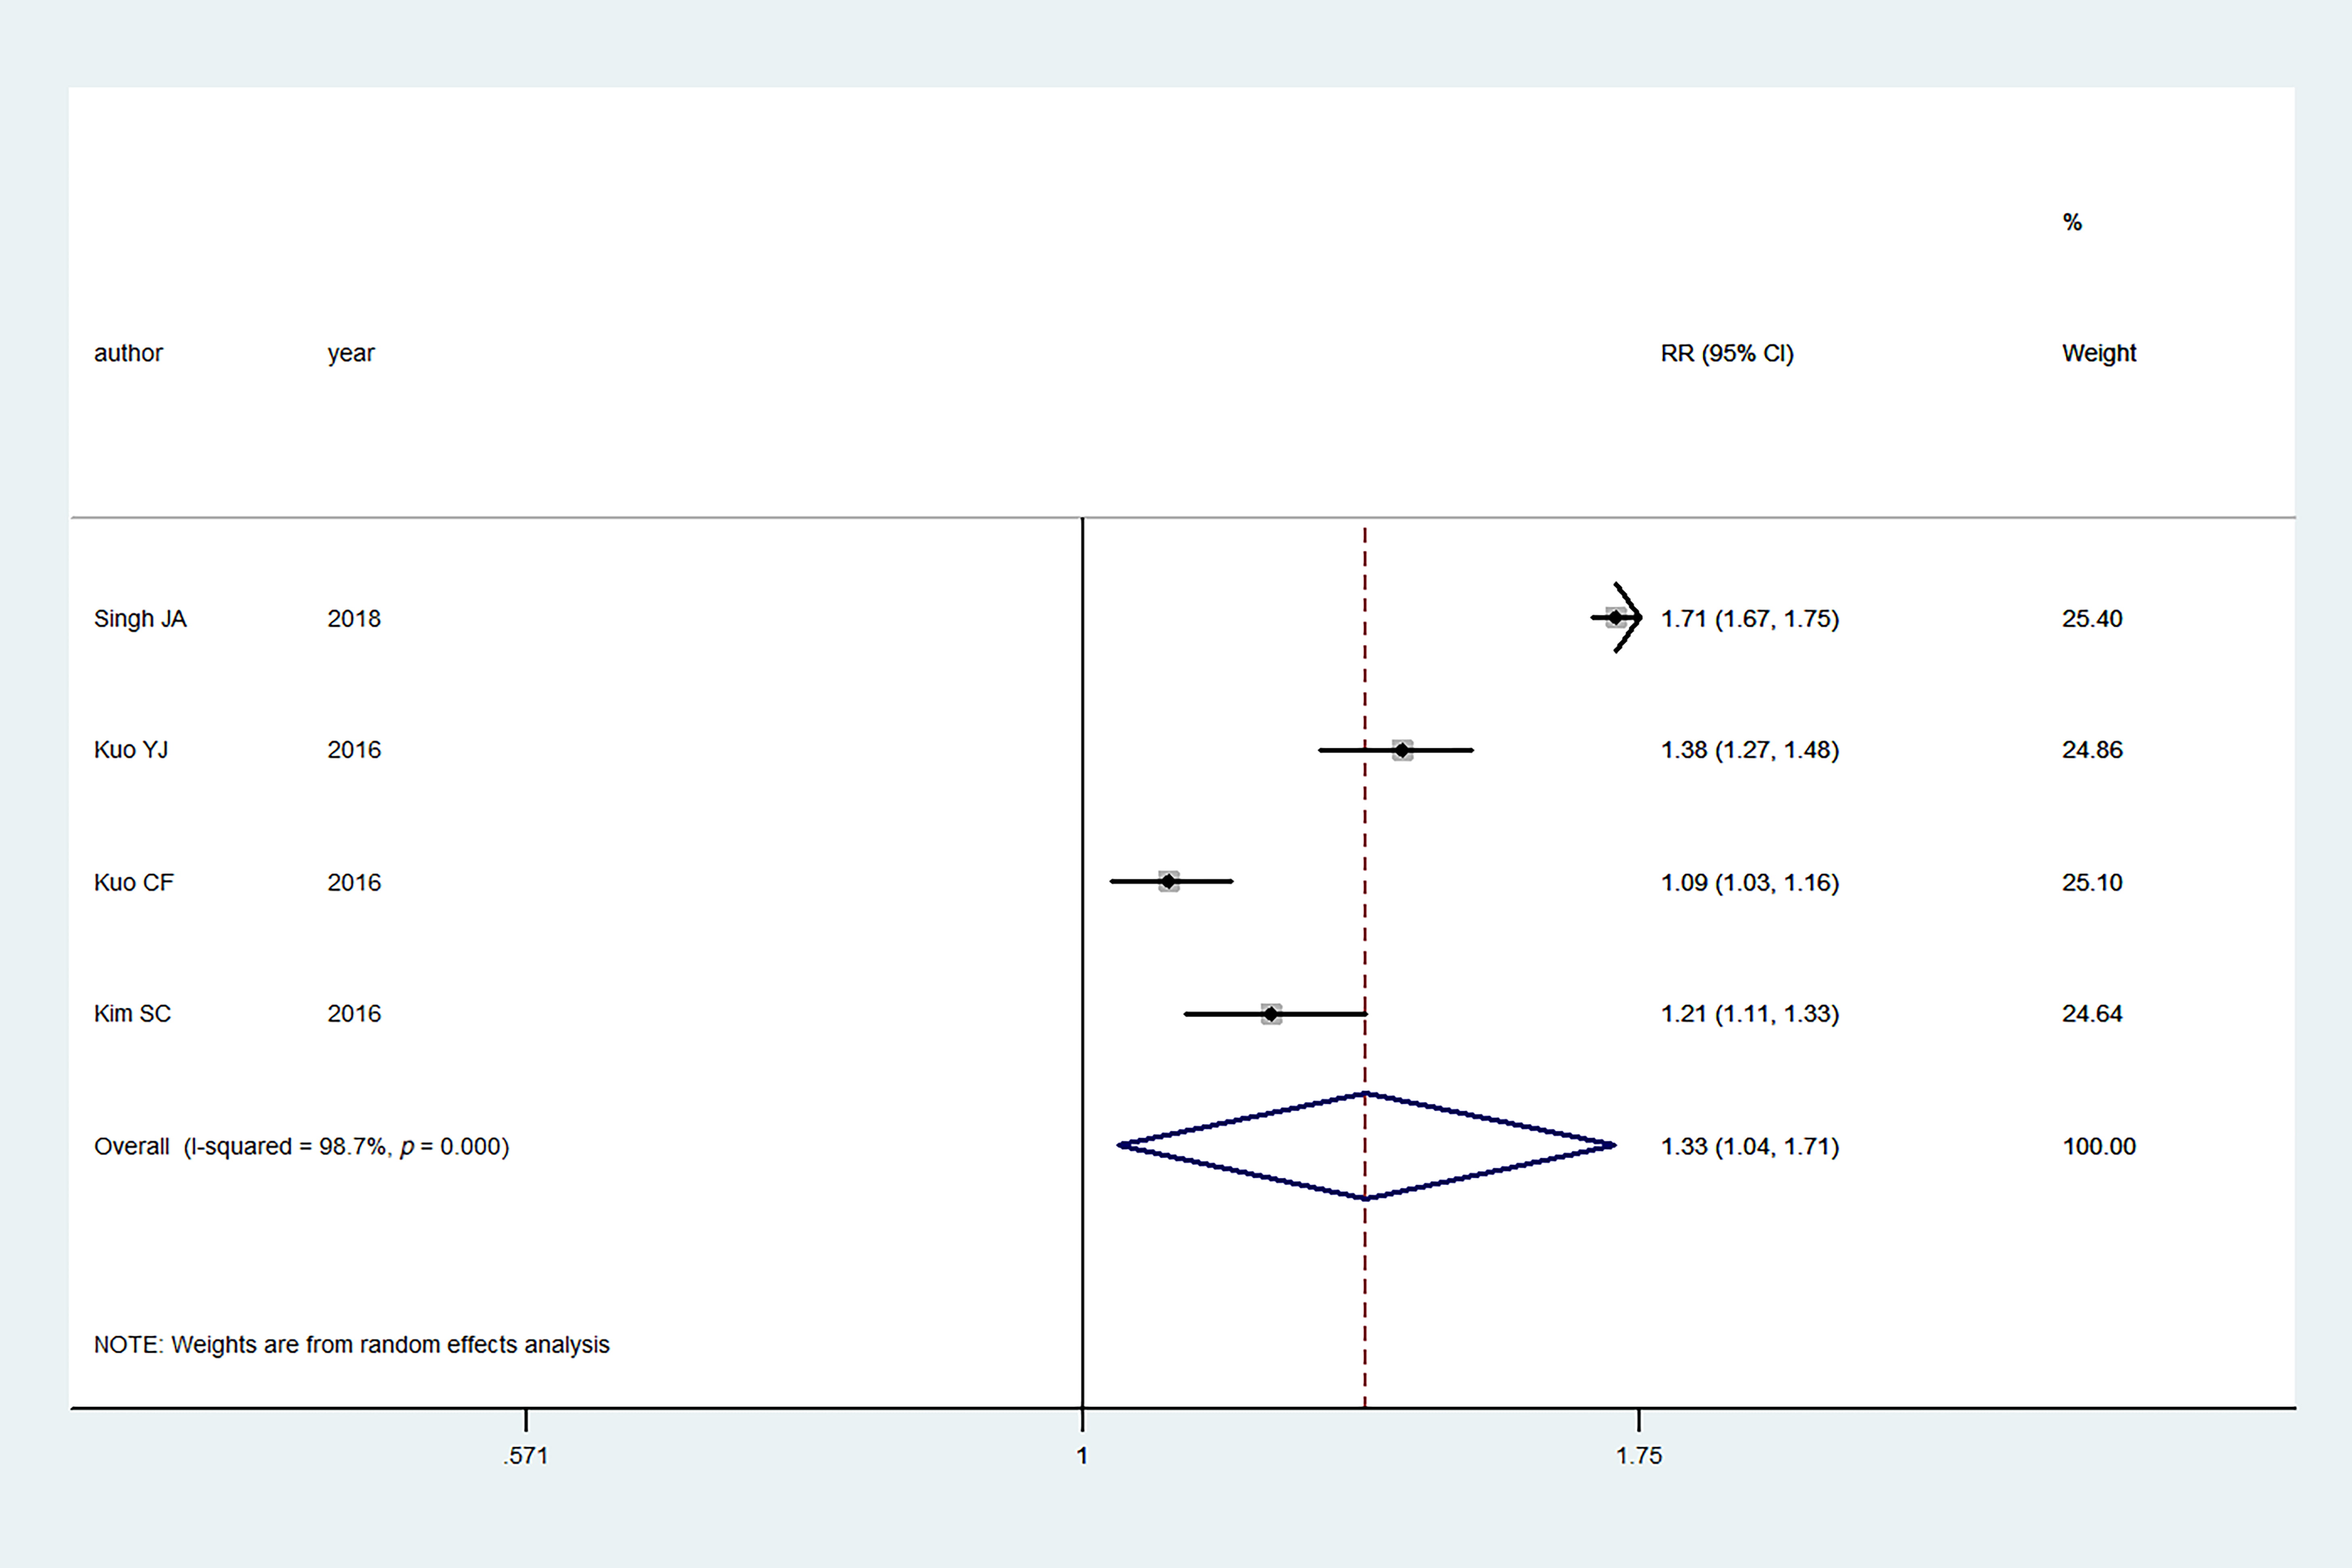Select the random effects analysis note
The height and width of the screenshot is (1568, 2352).
pyautogui.click(x=351, y=1345)
